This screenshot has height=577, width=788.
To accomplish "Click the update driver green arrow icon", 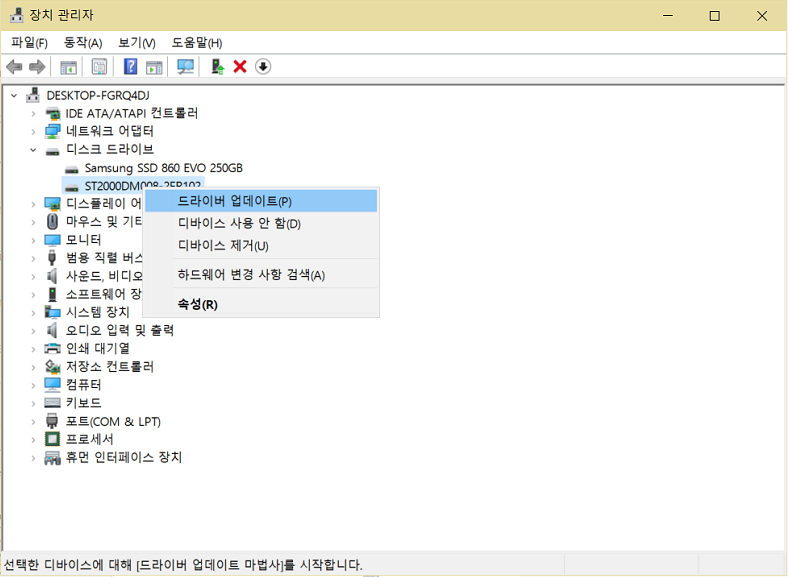I will click(x=217, y=66).
